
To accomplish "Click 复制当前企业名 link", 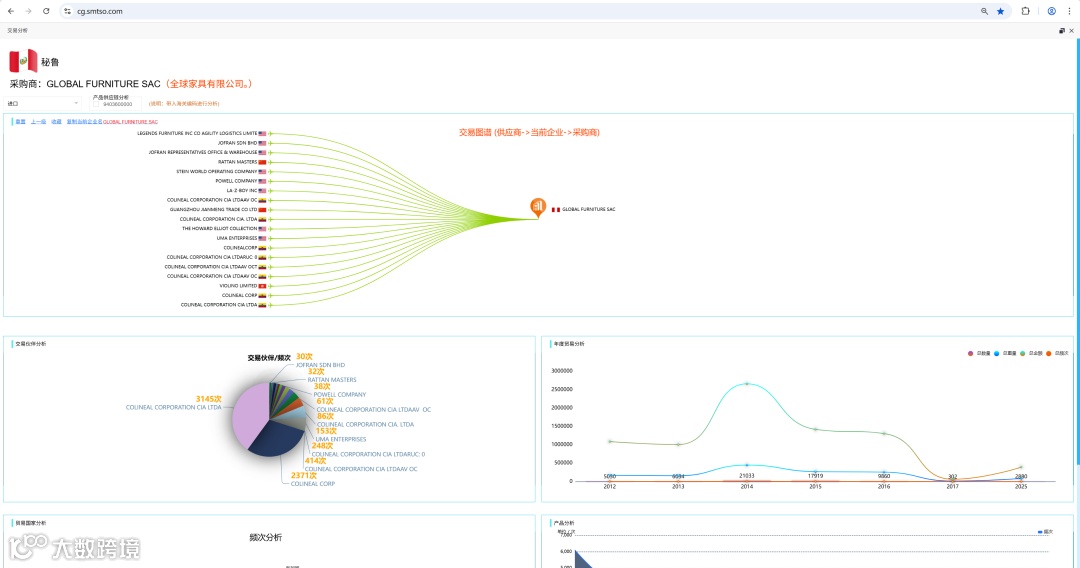I will tap(84, 122).
